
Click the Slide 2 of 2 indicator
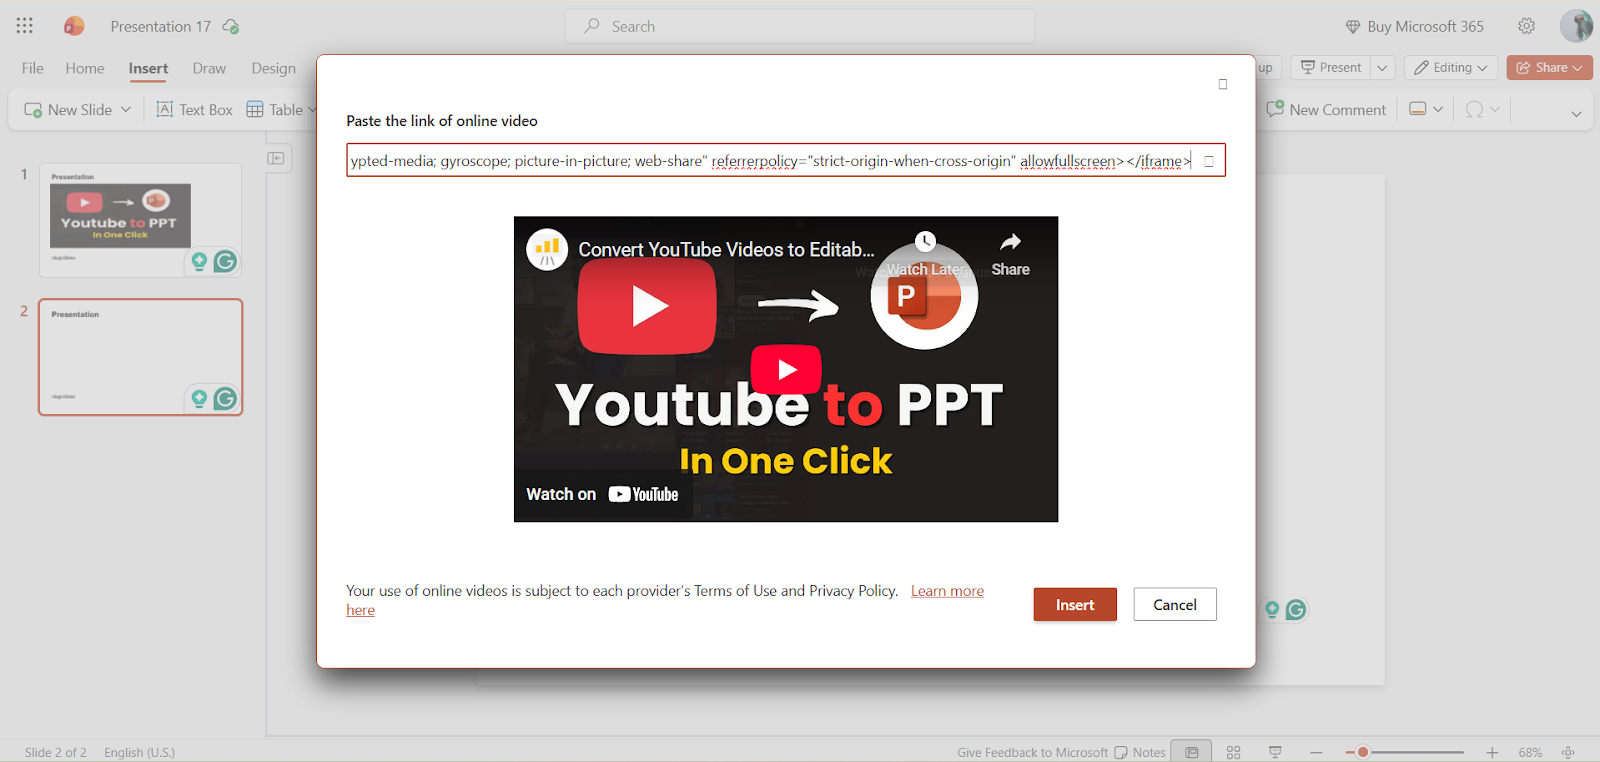55,752
